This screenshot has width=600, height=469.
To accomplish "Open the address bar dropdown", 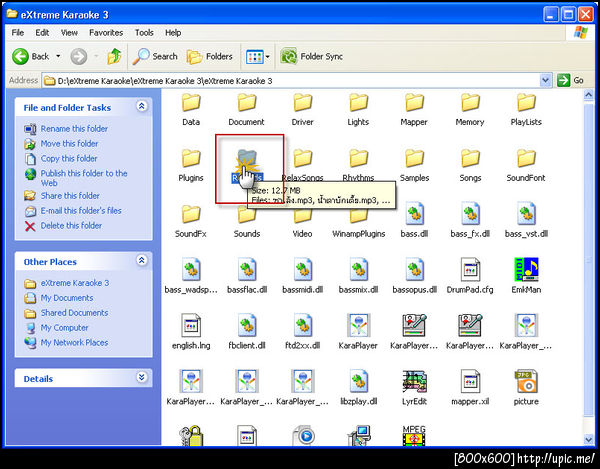I will [x=545, y=80].
